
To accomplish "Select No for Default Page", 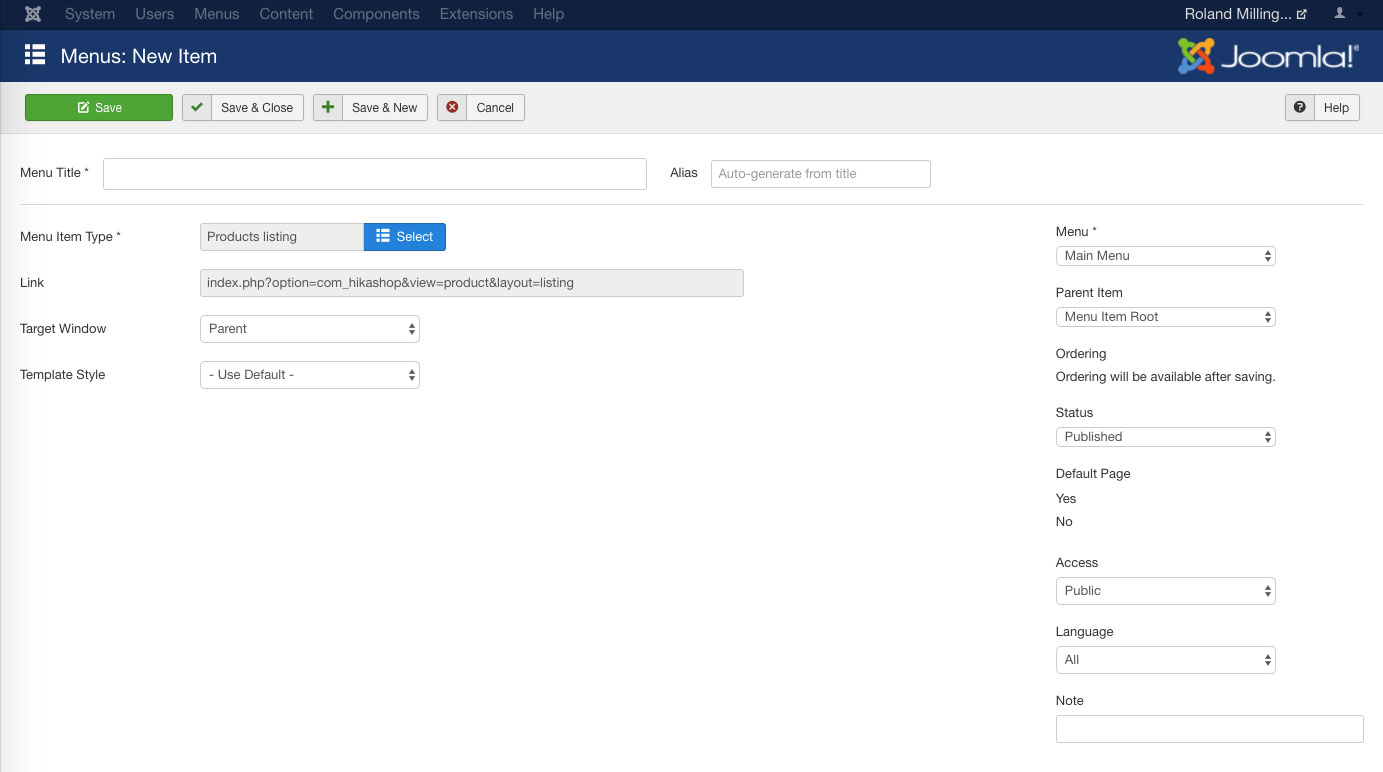I will point(1064,521).
